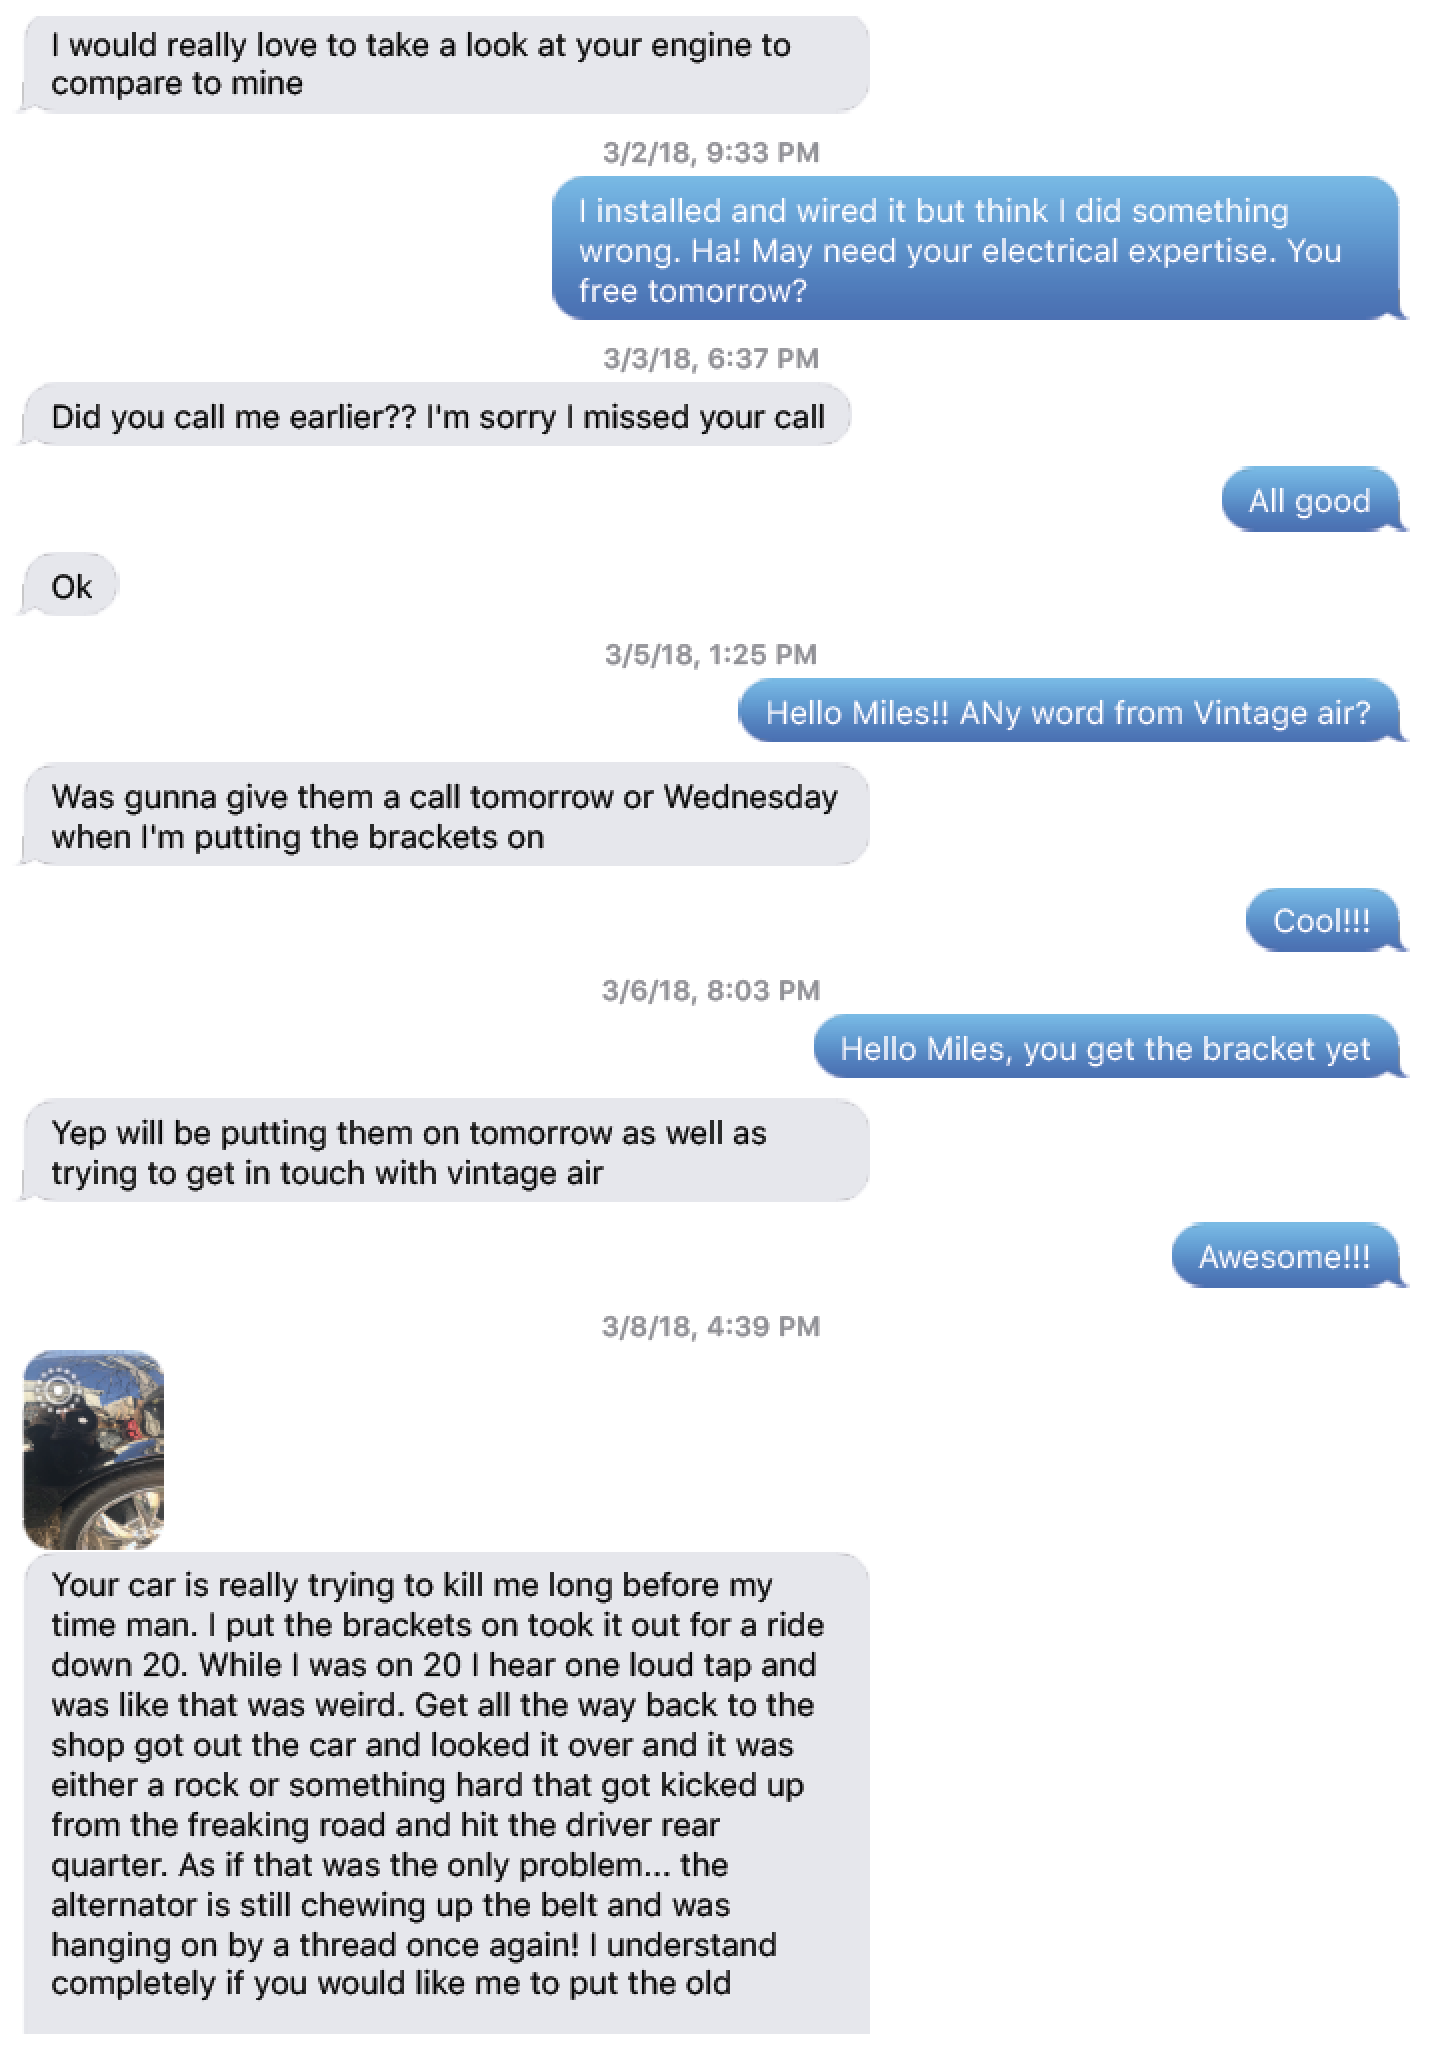Tap the 3/2/18, 9:33 PM timestamp
The height and width of the screenshot is (2072, 1440).
711,152
